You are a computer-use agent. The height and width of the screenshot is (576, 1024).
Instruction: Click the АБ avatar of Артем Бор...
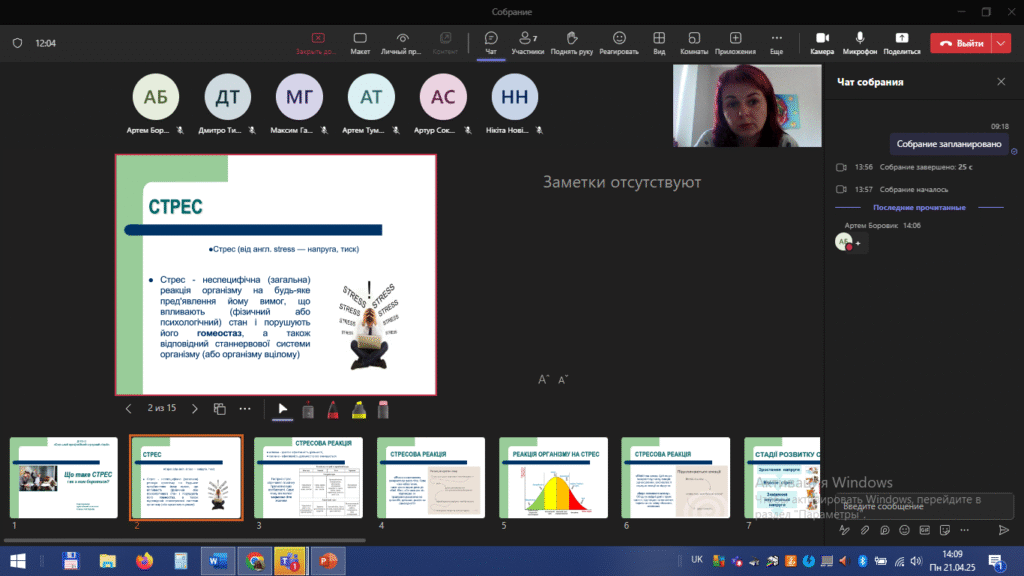coord(155,97)
